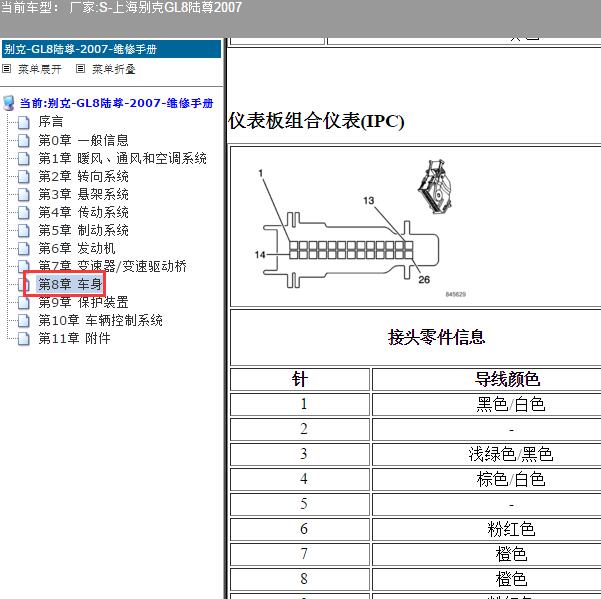Click the 接头零件信息 table title

pyautogui.click(x=437, y=337)
